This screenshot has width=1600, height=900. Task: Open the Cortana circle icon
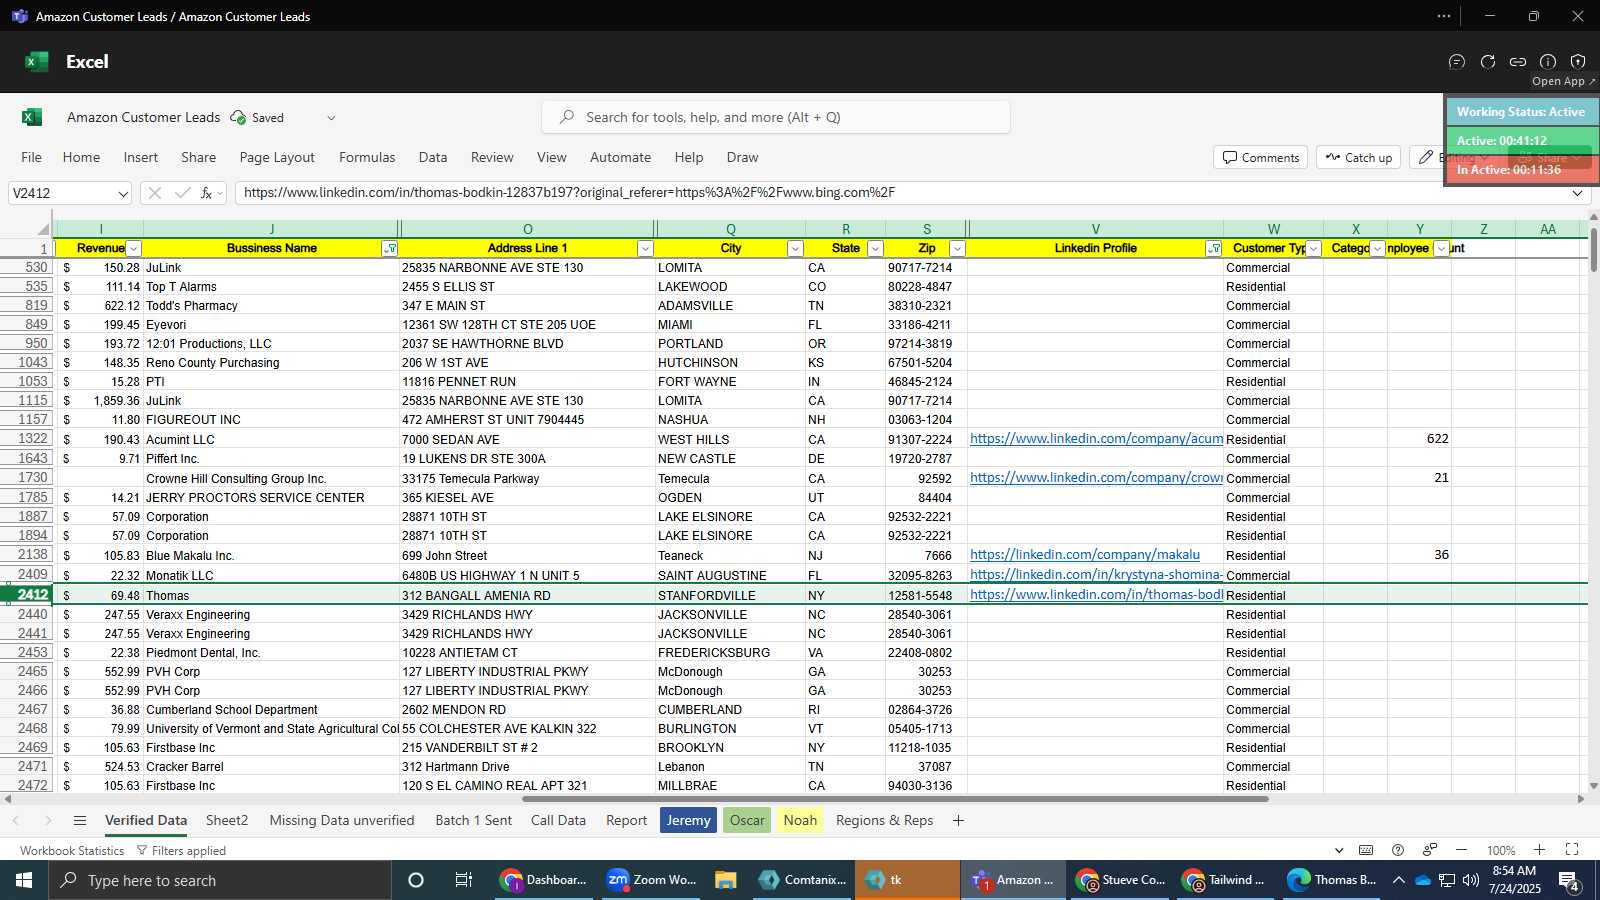point(416,880)
